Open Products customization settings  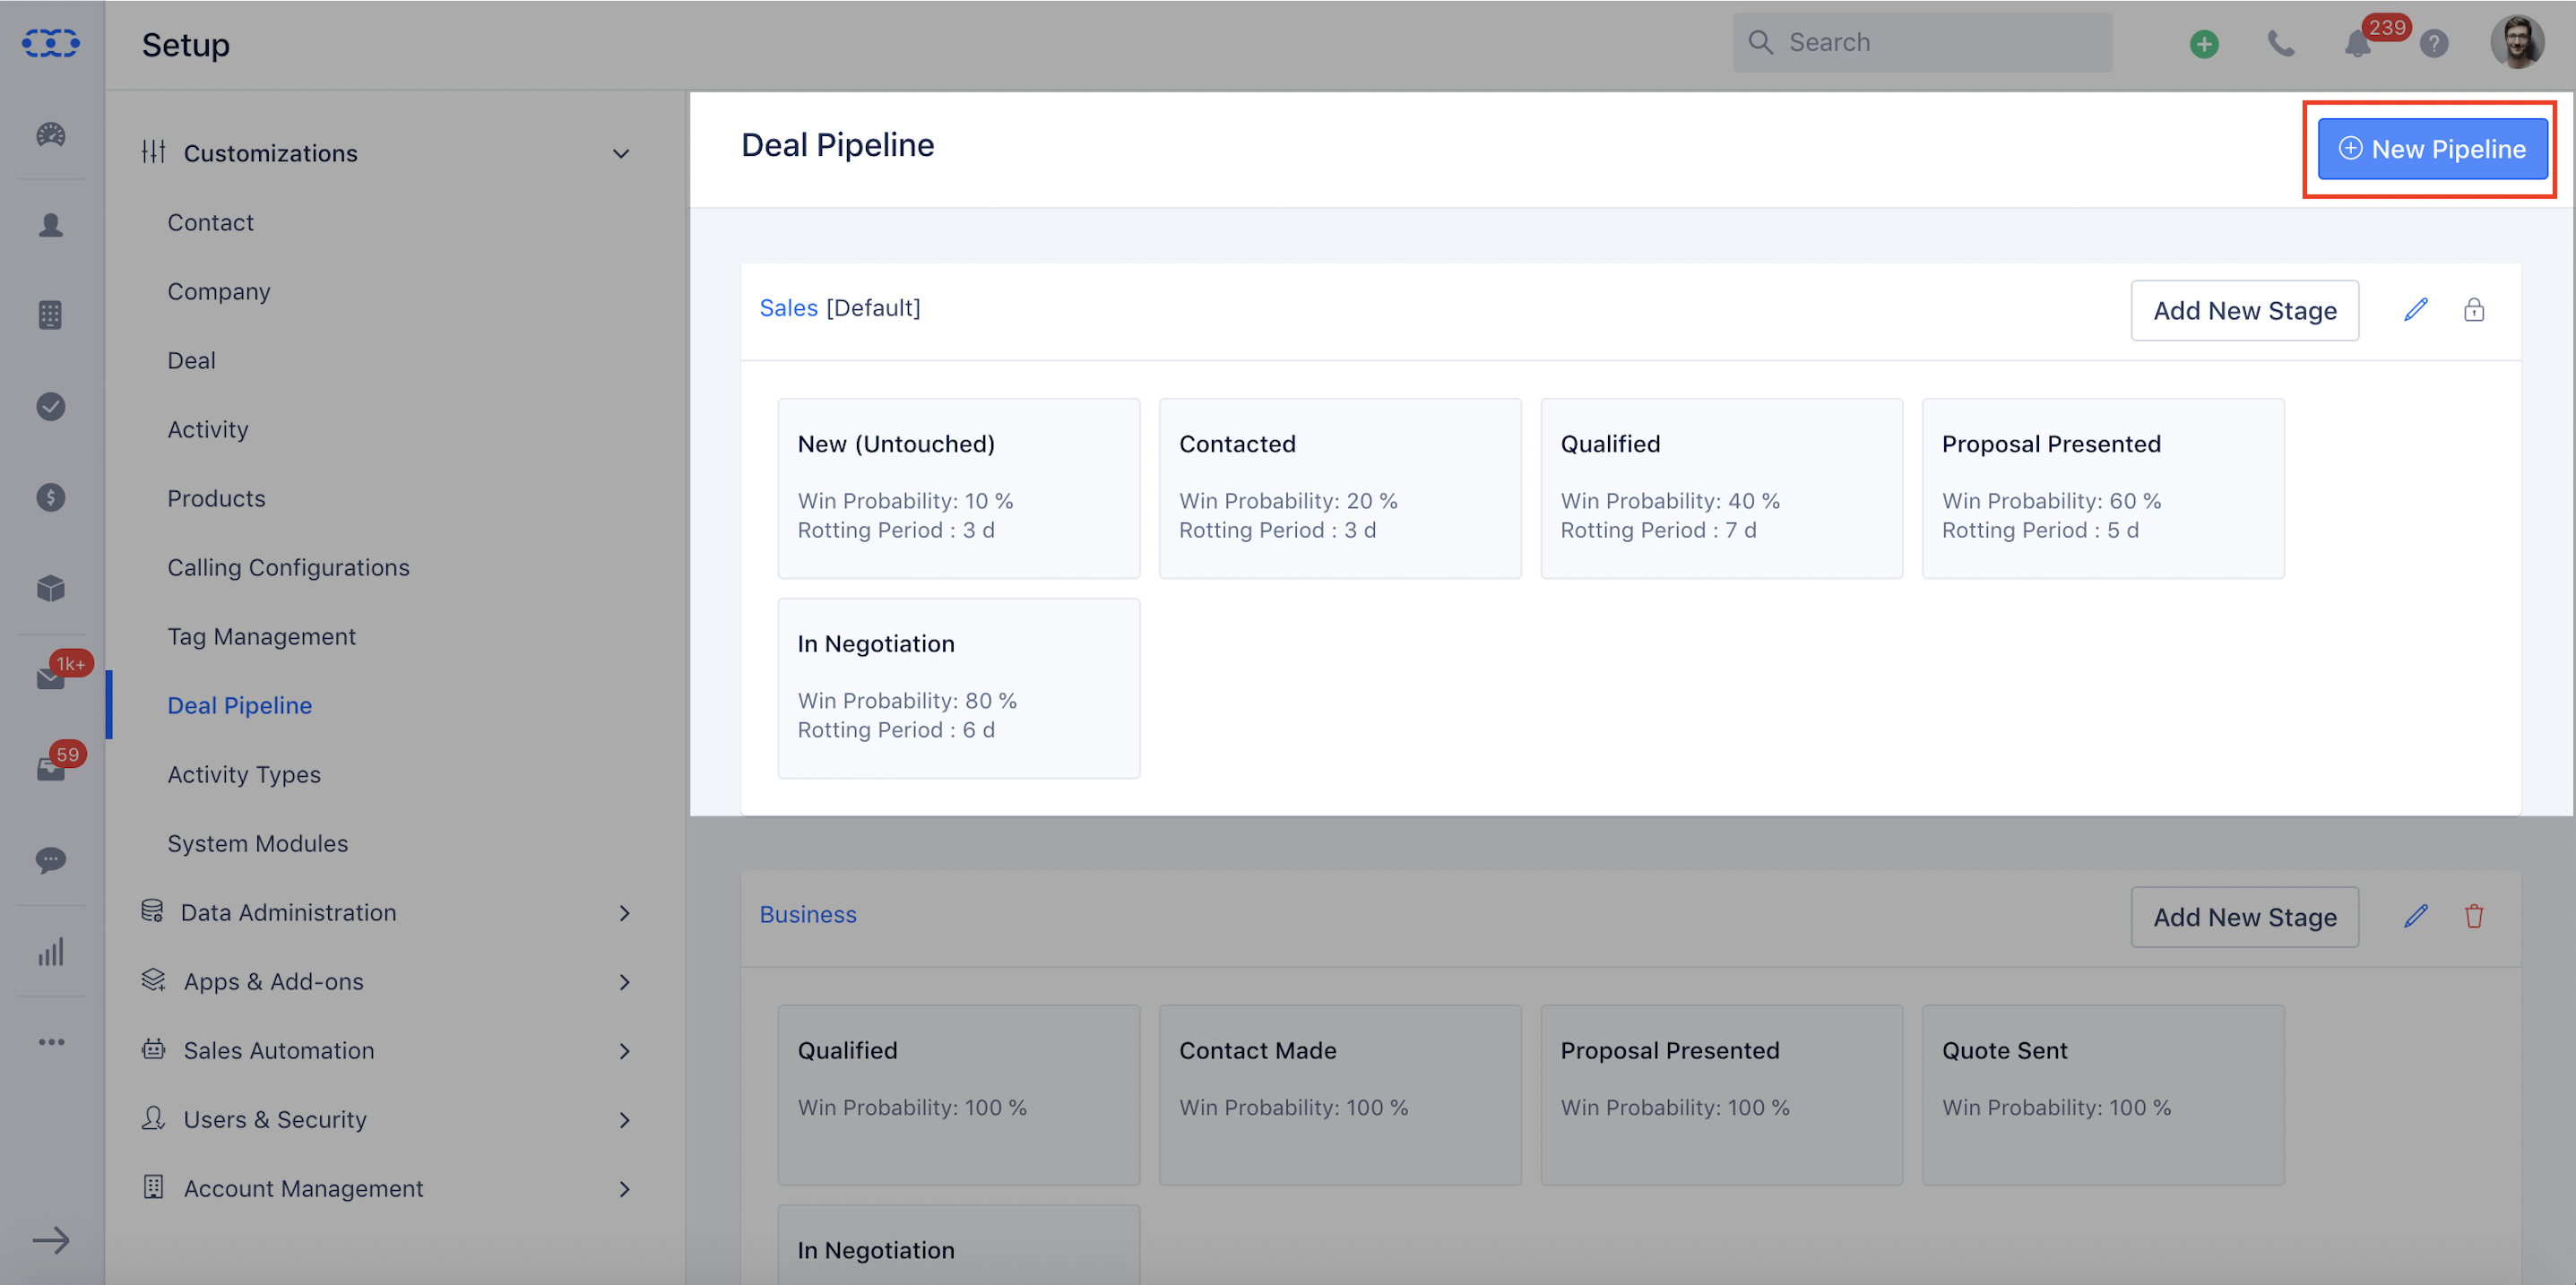pyautogui.click(x=216, y=498)
